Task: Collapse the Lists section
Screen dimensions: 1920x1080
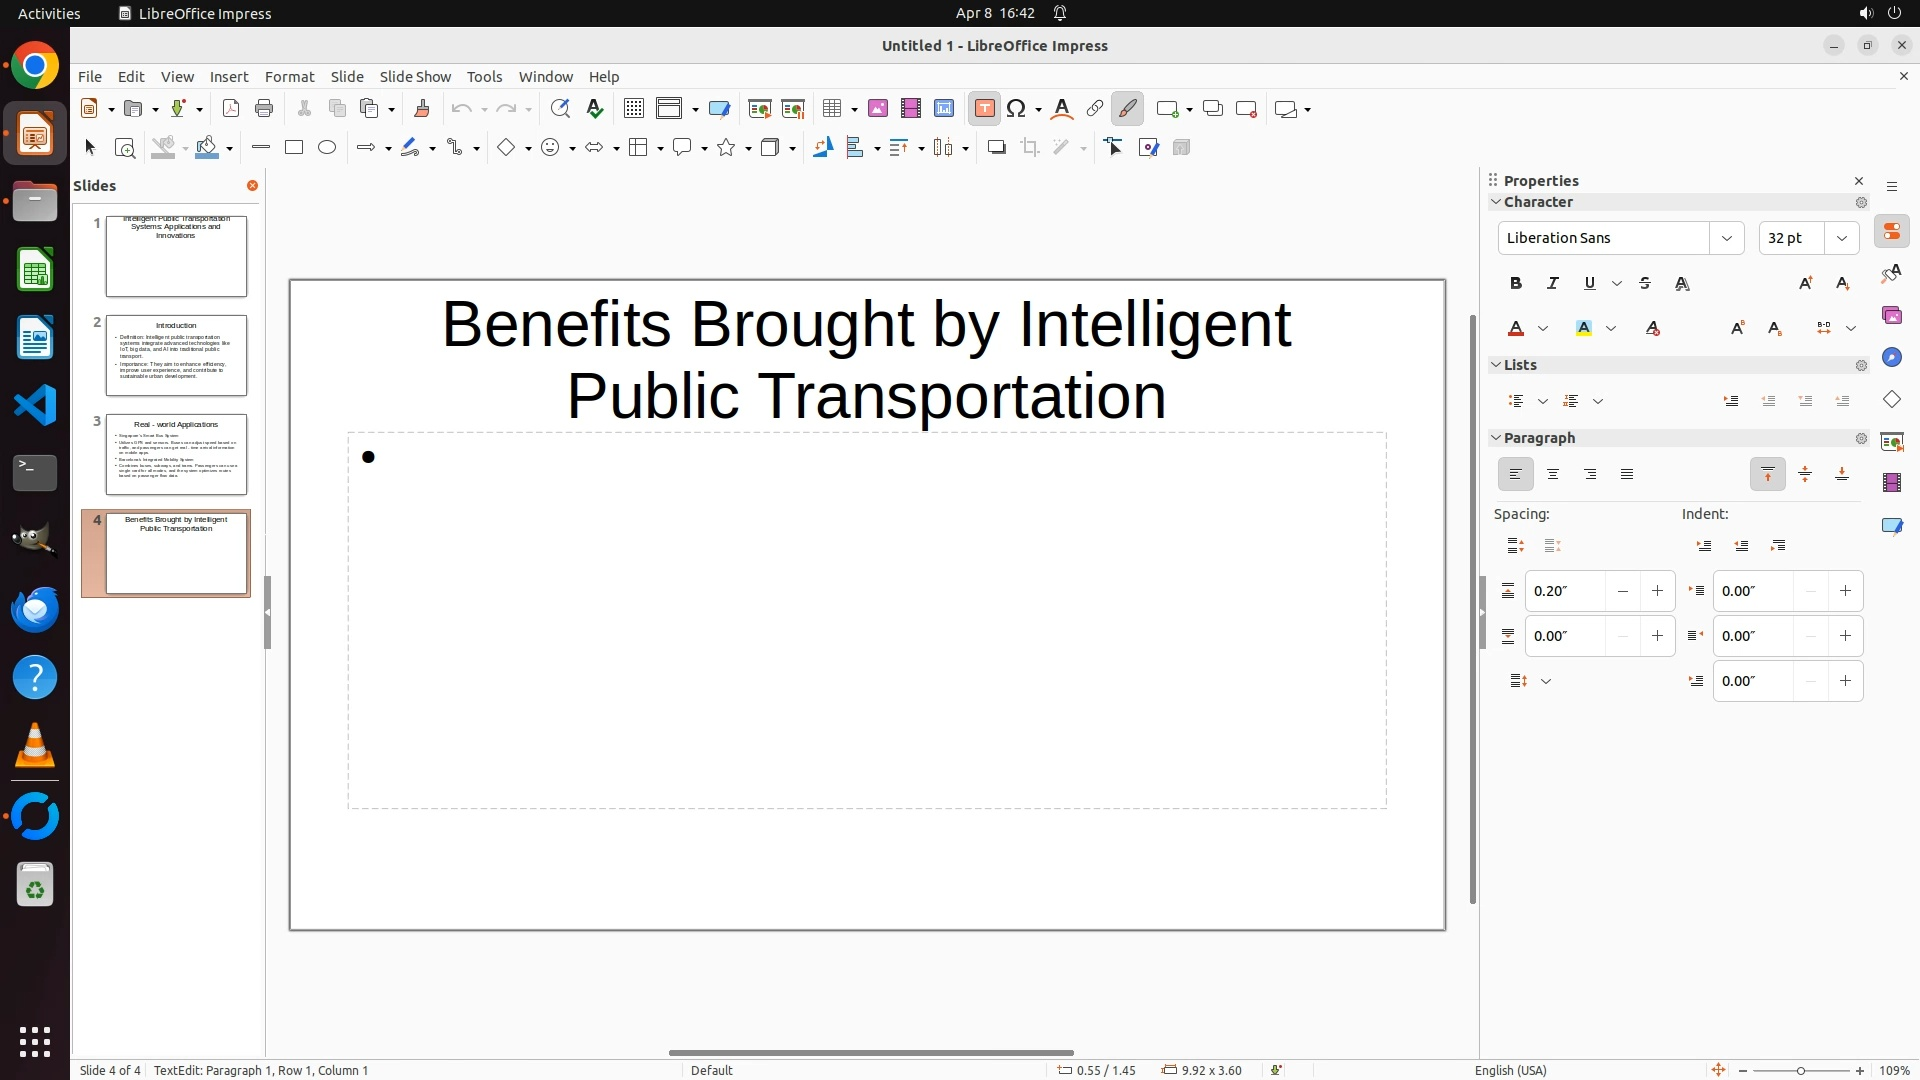Action: 1497,365
